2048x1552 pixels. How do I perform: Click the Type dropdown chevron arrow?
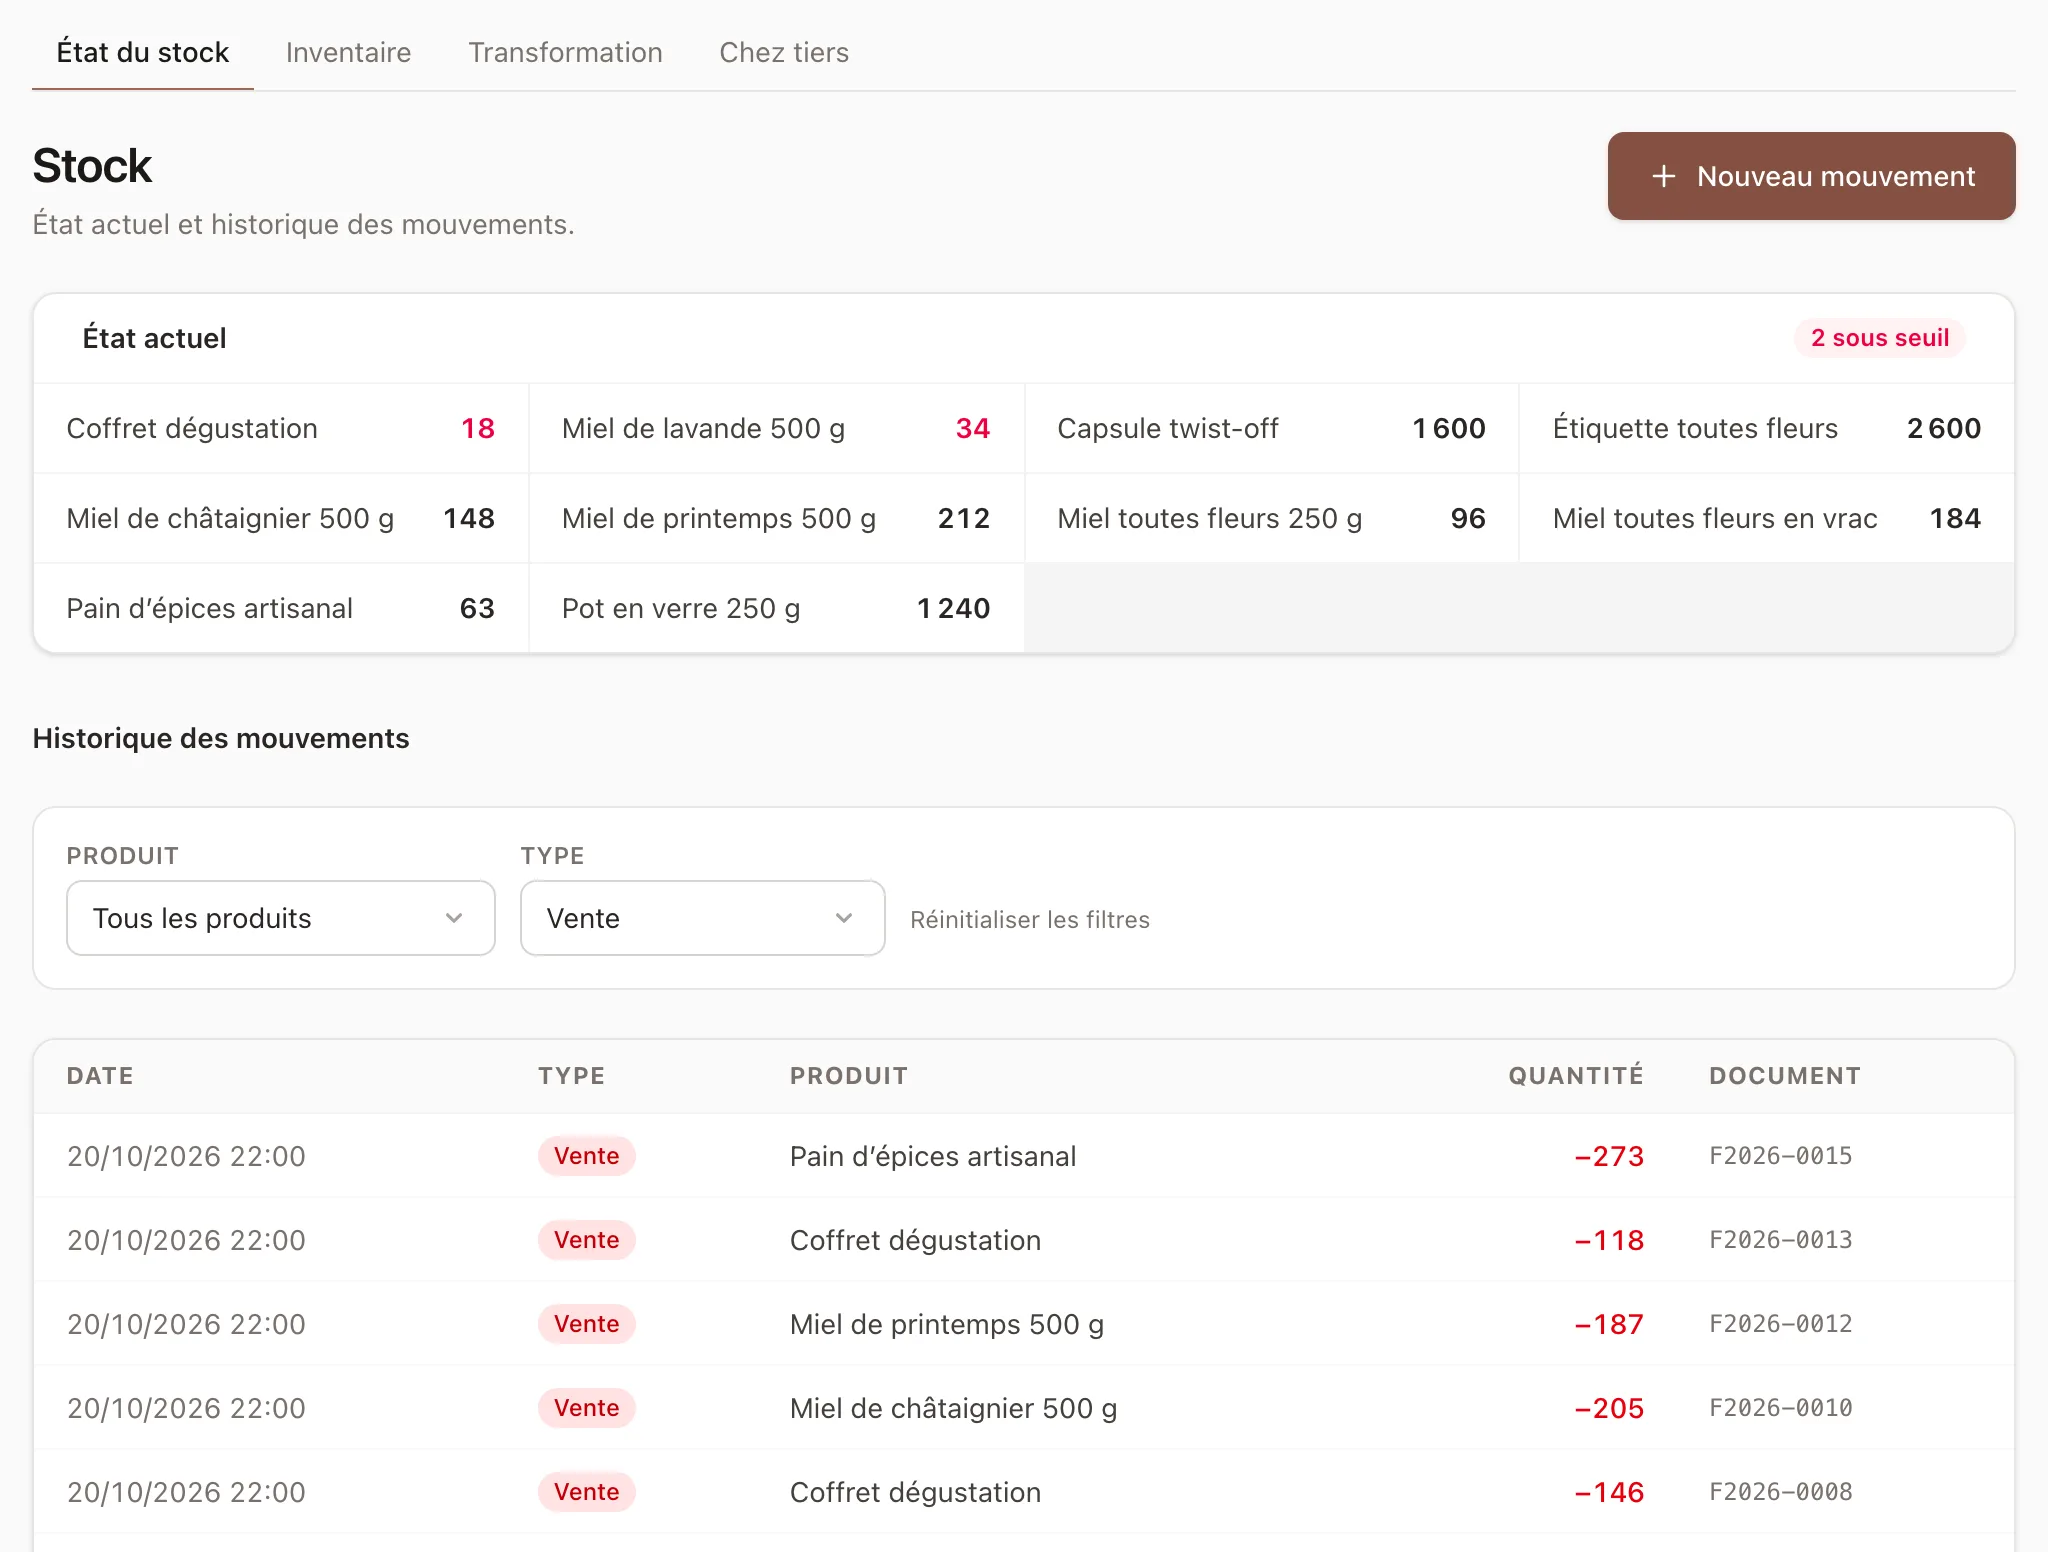[844, 918]
